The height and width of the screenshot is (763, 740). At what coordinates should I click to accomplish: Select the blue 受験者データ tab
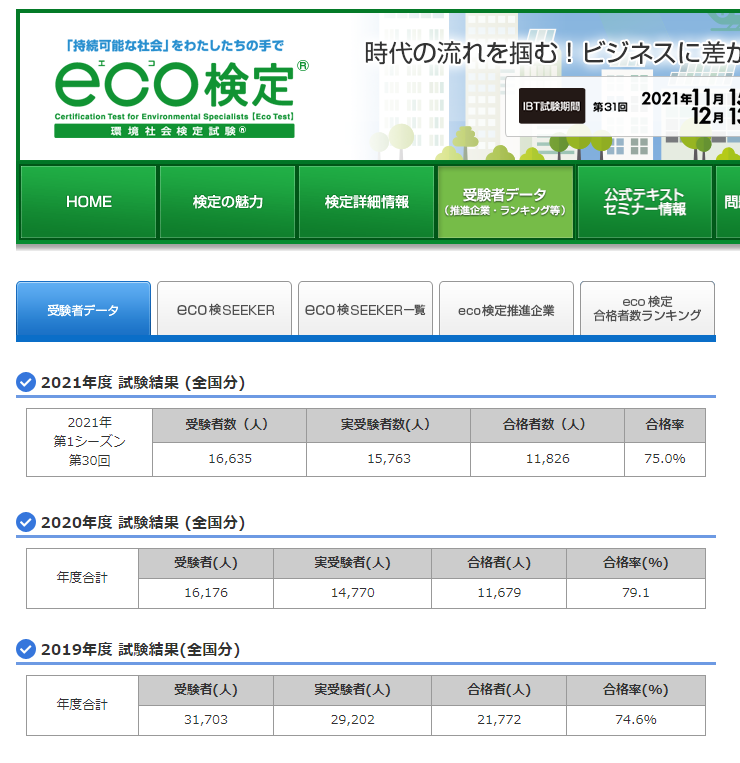[x=83, y=310]
